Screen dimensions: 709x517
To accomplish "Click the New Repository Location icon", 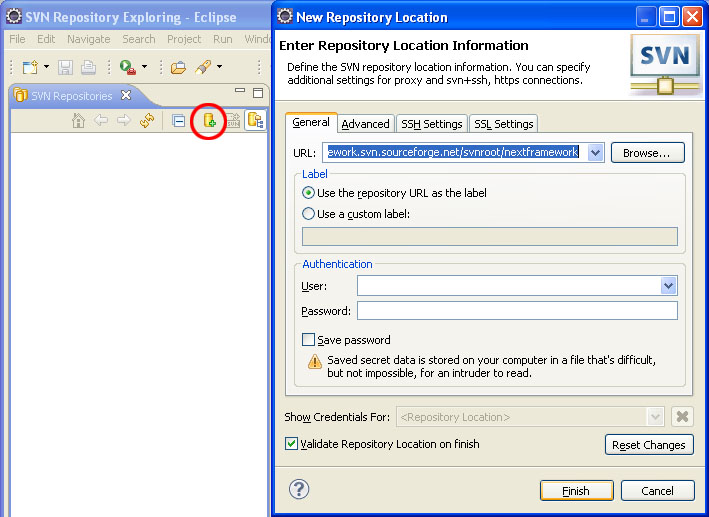I will coord(209,120).
